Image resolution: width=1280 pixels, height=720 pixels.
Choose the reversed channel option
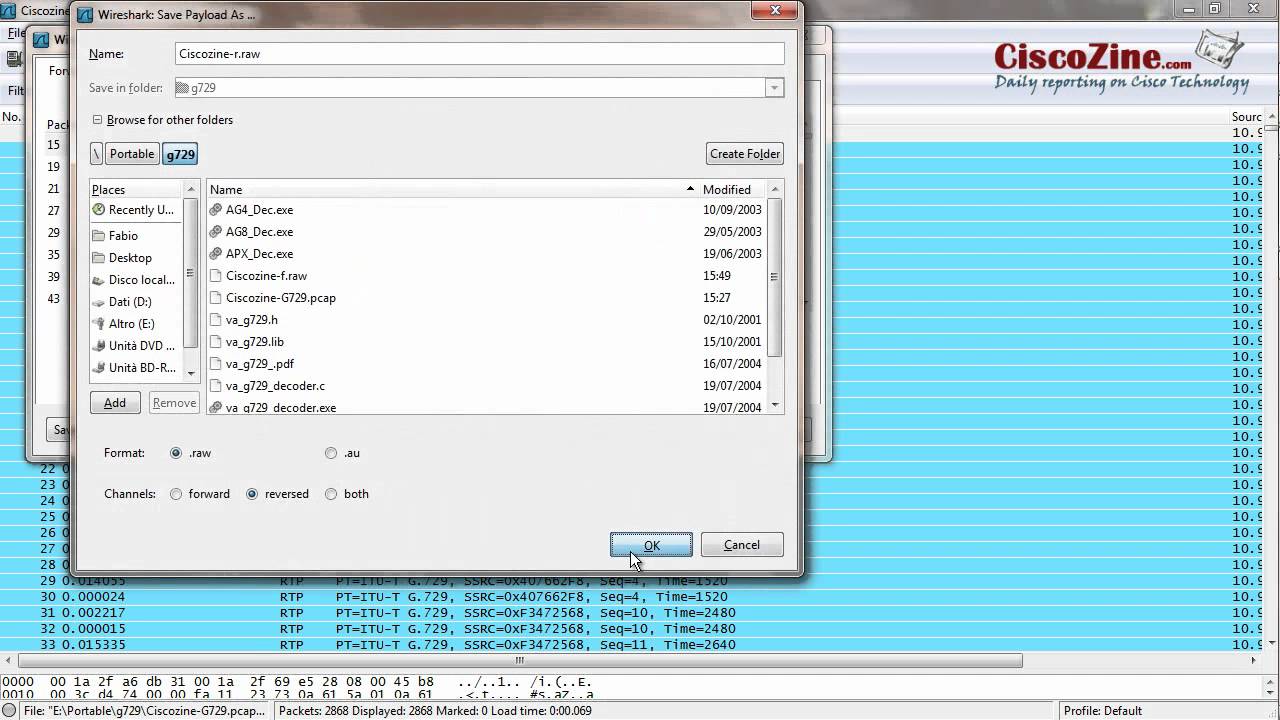point(252,494)
